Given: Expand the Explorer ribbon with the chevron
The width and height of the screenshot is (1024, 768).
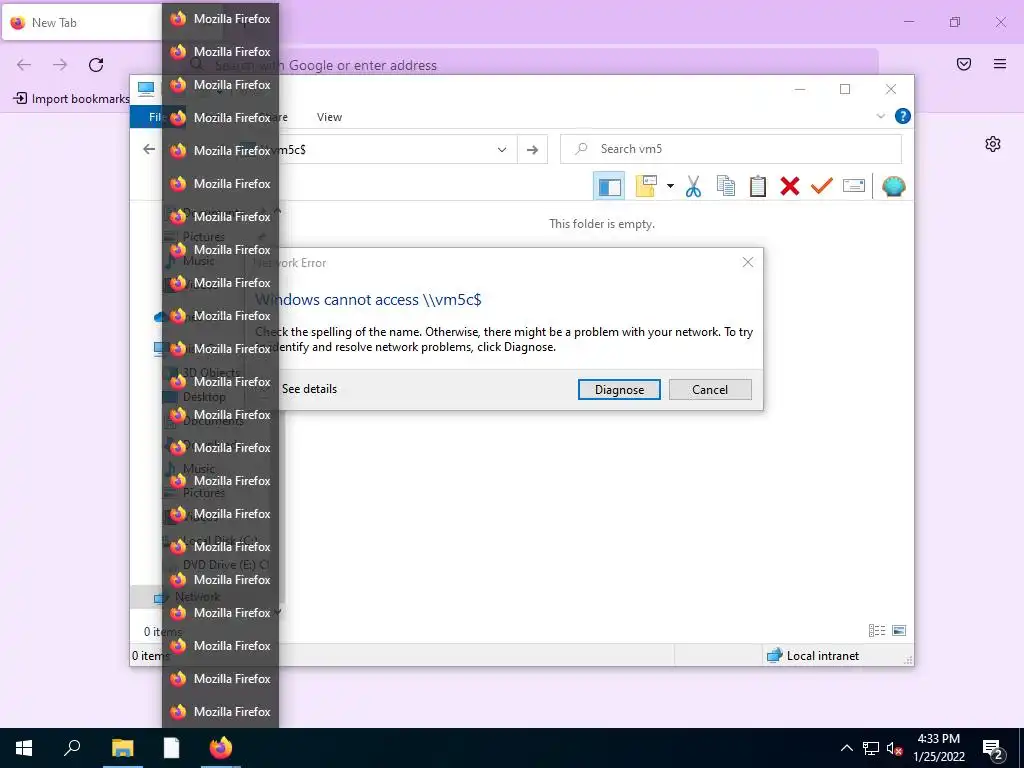Looking at the screenshot, I should pos(880,116).
